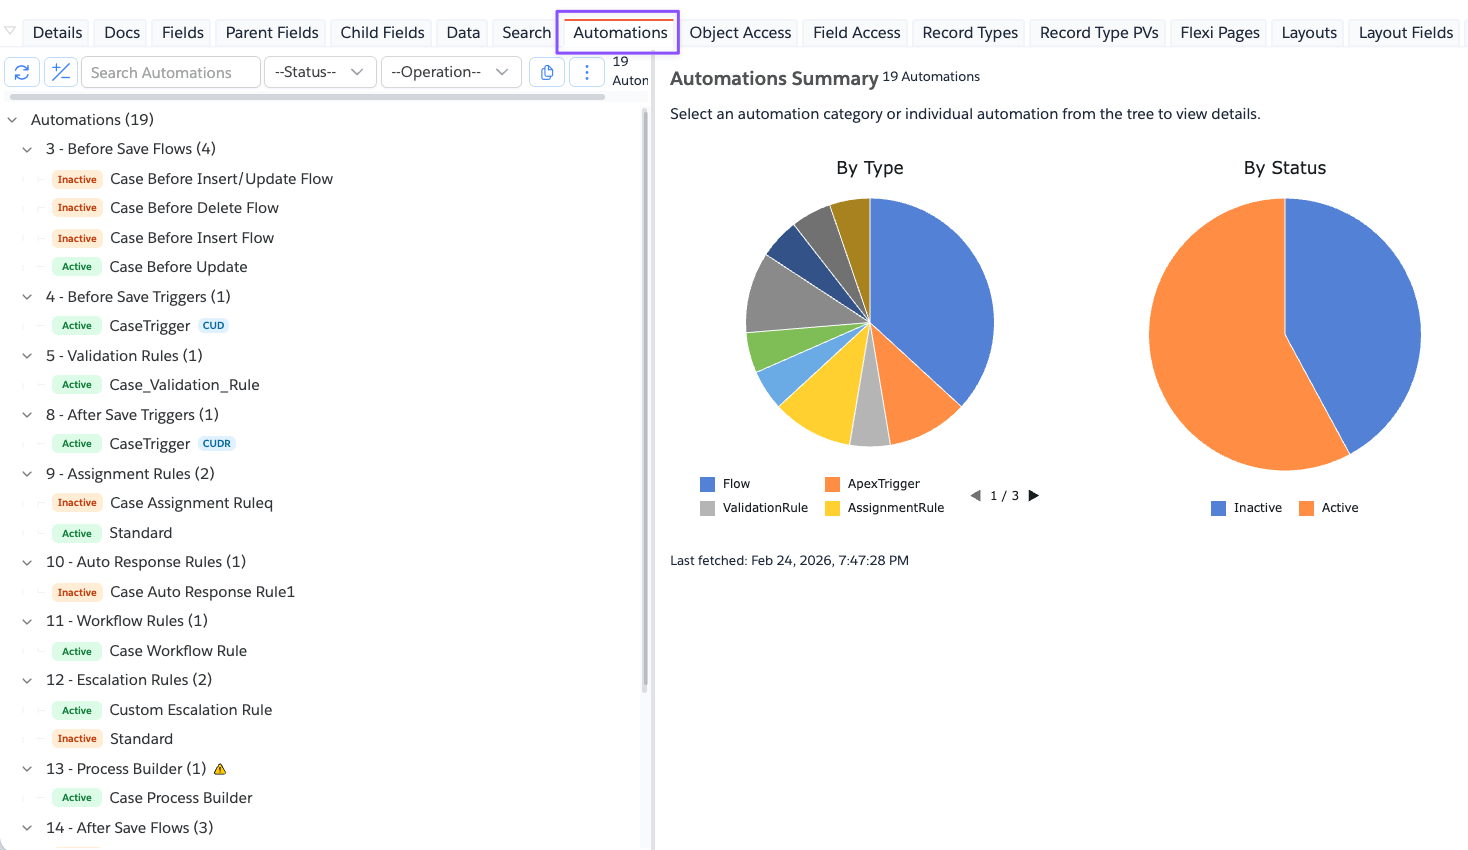Click Active legend color swatch in By Status
Viewport: 1468px width, 850px height.
1306,508
